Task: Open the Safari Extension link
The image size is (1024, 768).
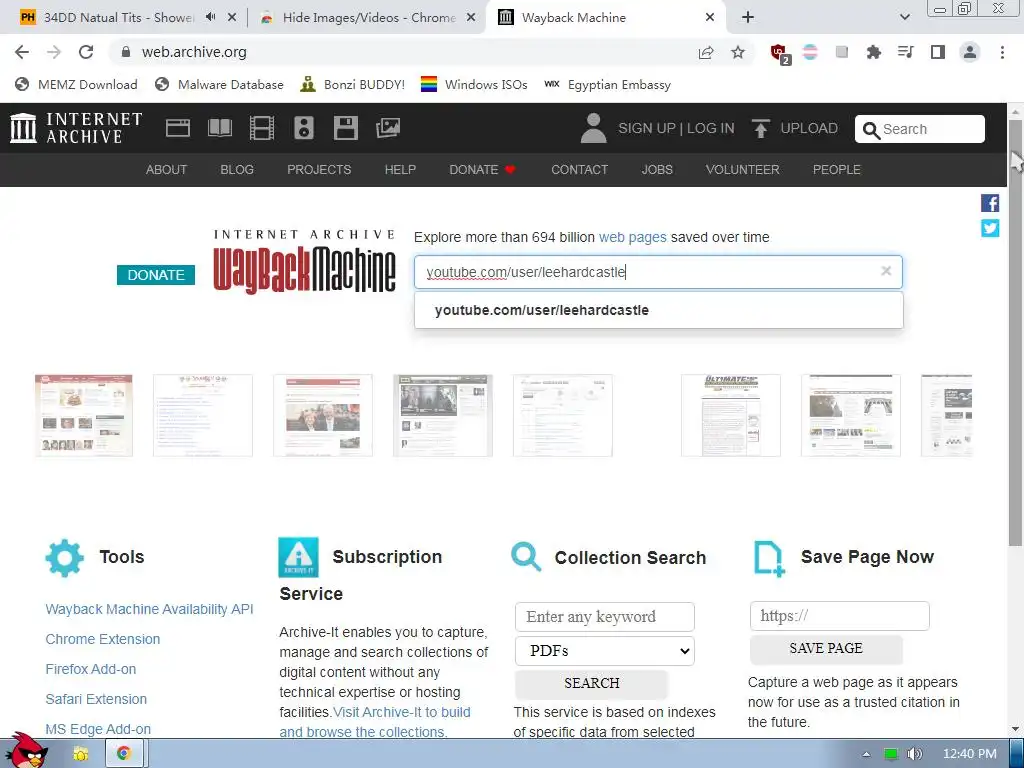Action: pos(96,699)
